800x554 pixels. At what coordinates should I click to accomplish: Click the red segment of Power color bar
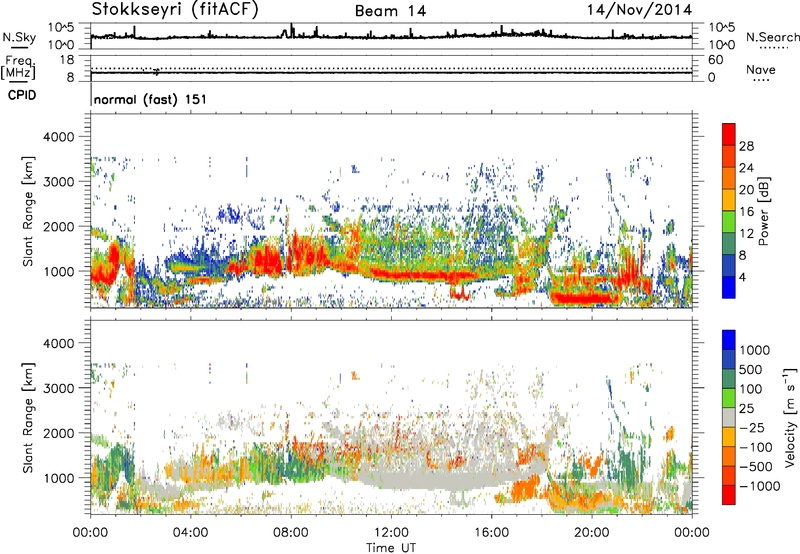(729, 135)
